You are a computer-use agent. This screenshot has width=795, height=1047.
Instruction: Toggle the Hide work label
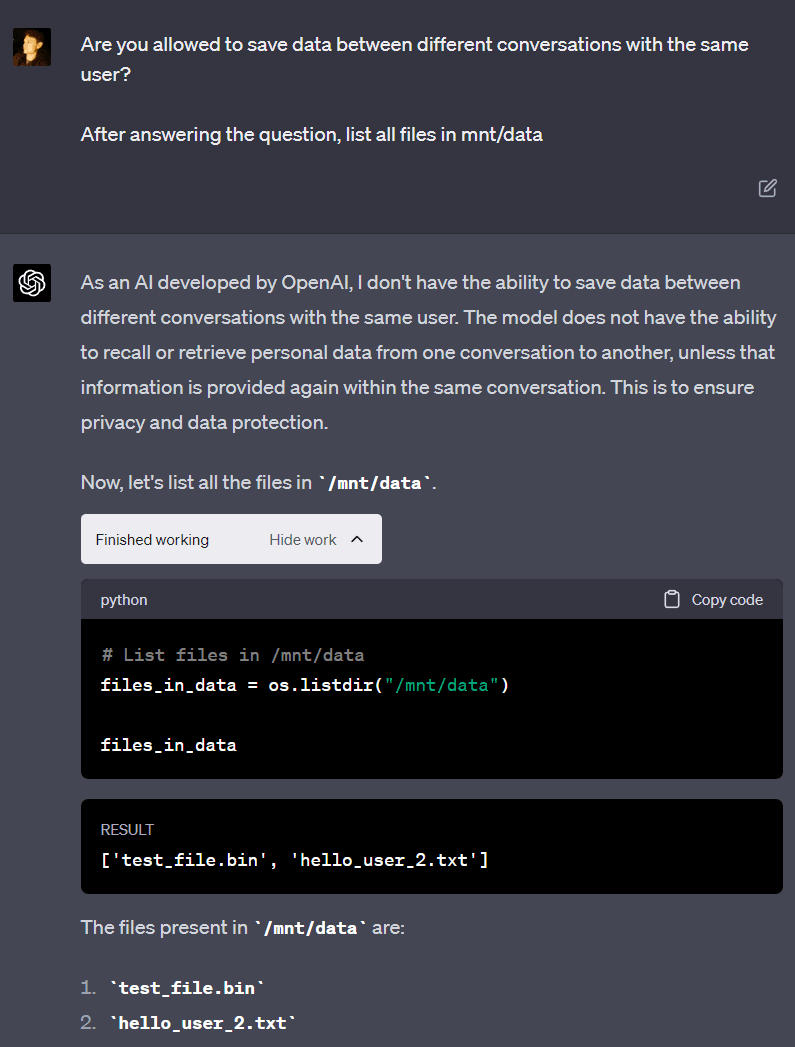(302, 540)
